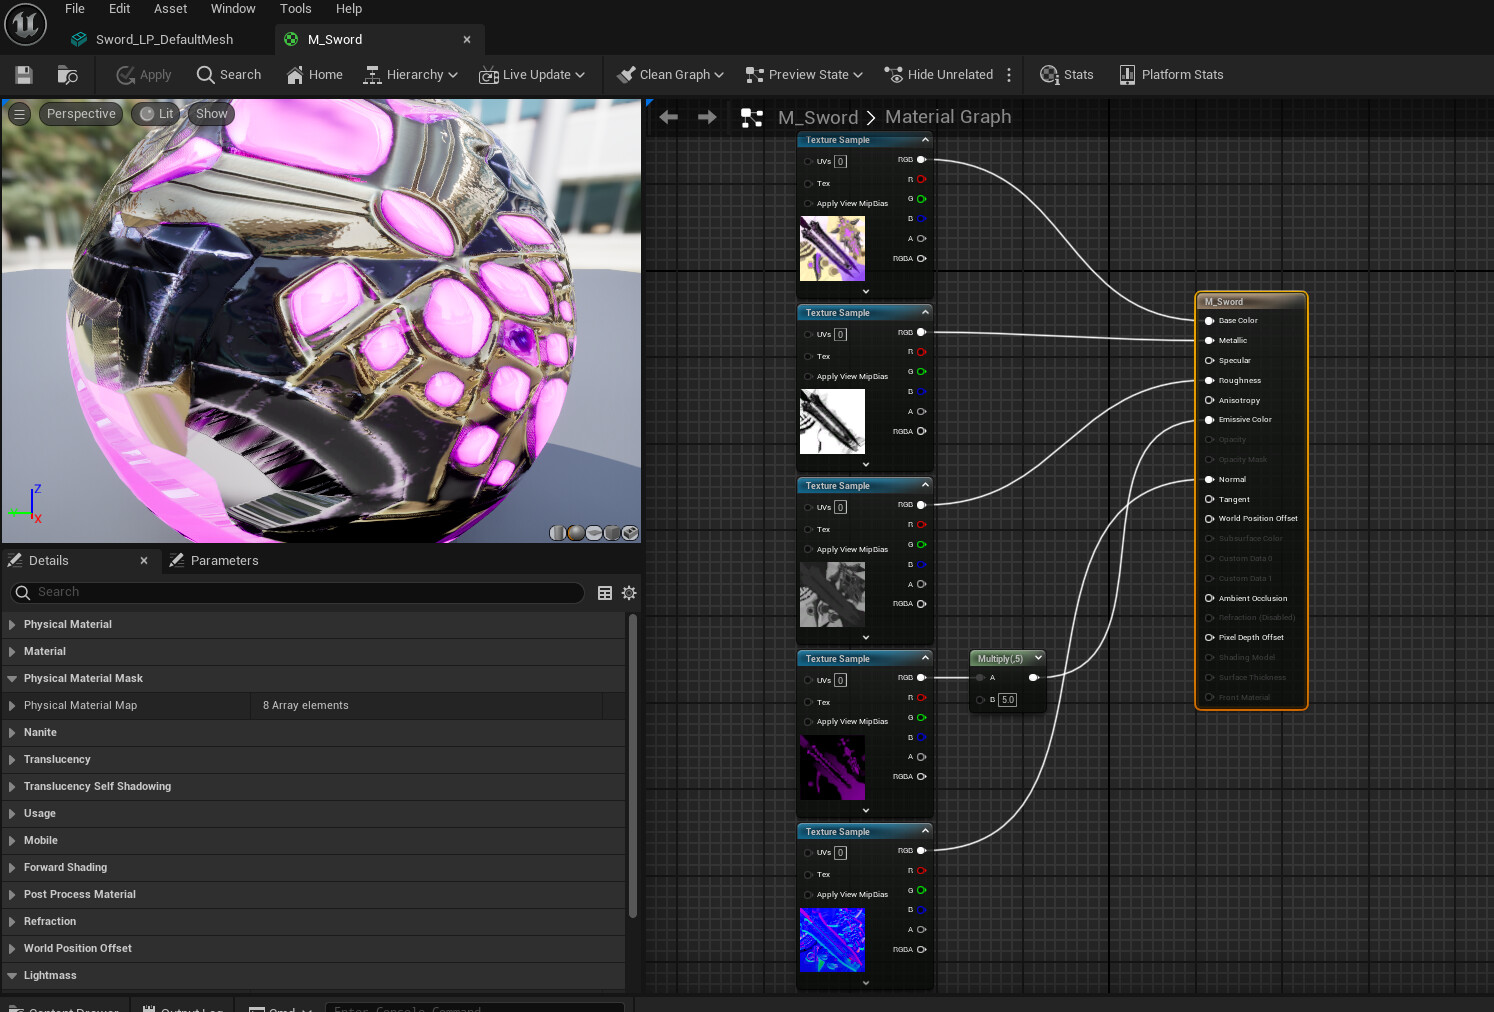Viewport: 1494px width, 1012px height.
Task: Open the Help menu
Action: pyautogui.click(x=349, y=9)
